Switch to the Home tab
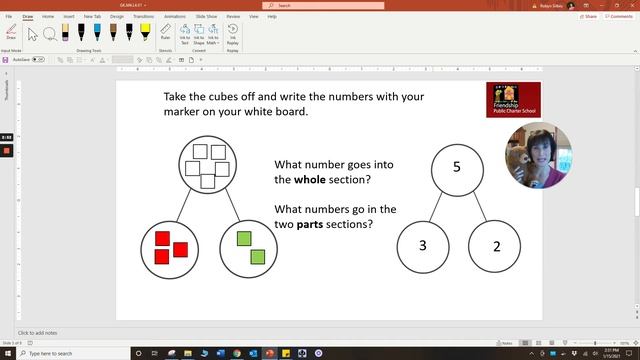Screen dimensions: 640x360 coord(48,16)
